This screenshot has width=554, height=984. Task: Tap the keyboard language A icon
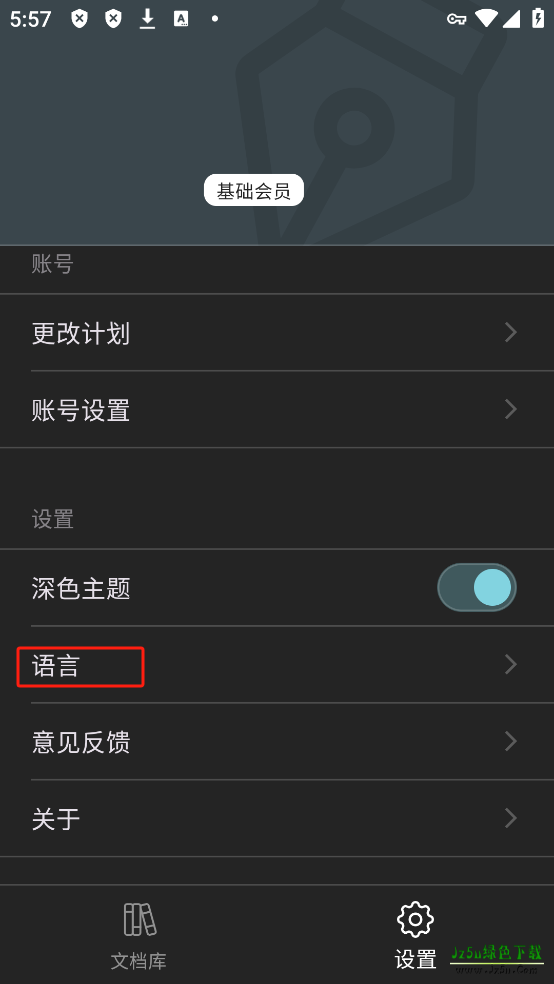click(x=181, y=19)
